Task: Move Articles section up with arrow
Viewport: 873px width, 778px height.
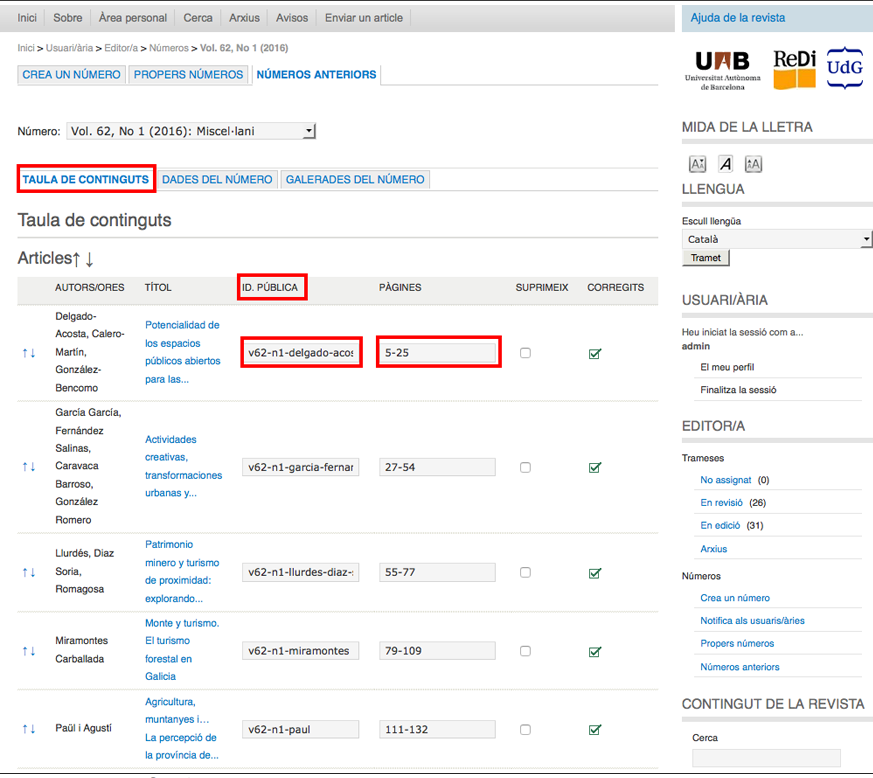Action: [77, 259]
